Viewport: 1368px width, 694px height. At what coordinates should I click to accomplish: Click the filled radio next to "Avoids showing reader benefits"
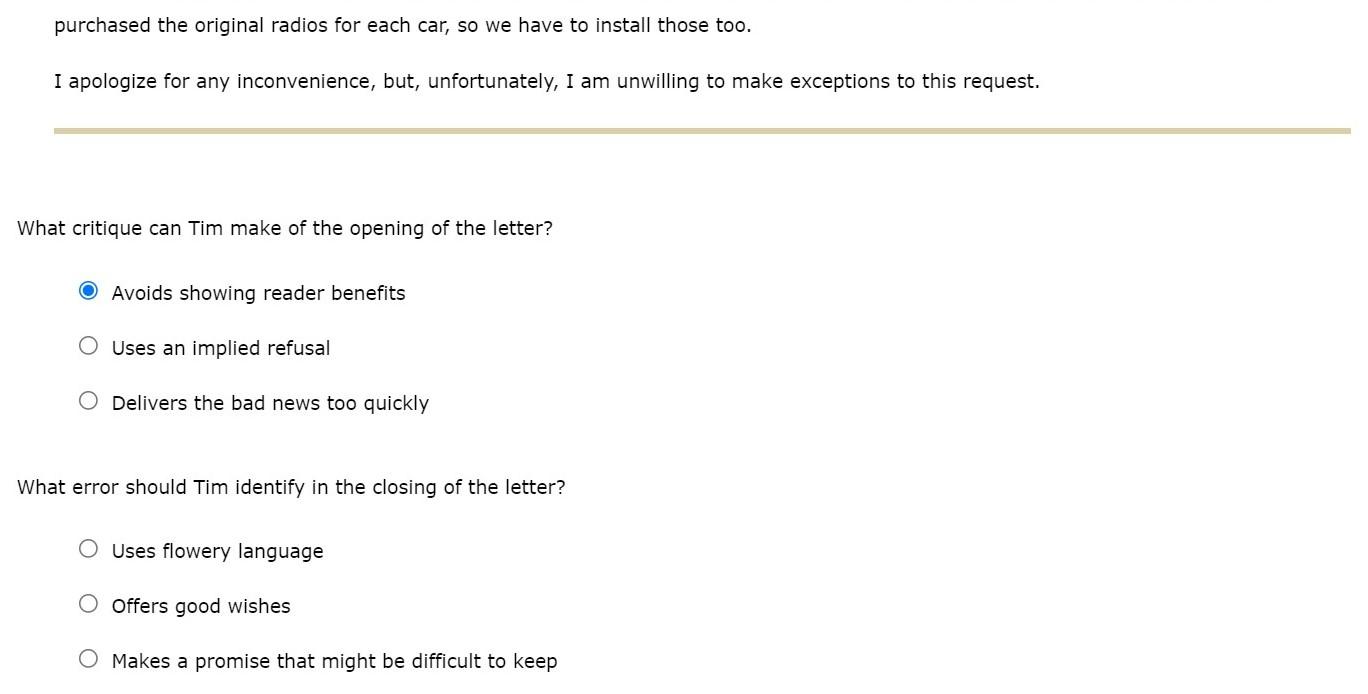point(88,290)
